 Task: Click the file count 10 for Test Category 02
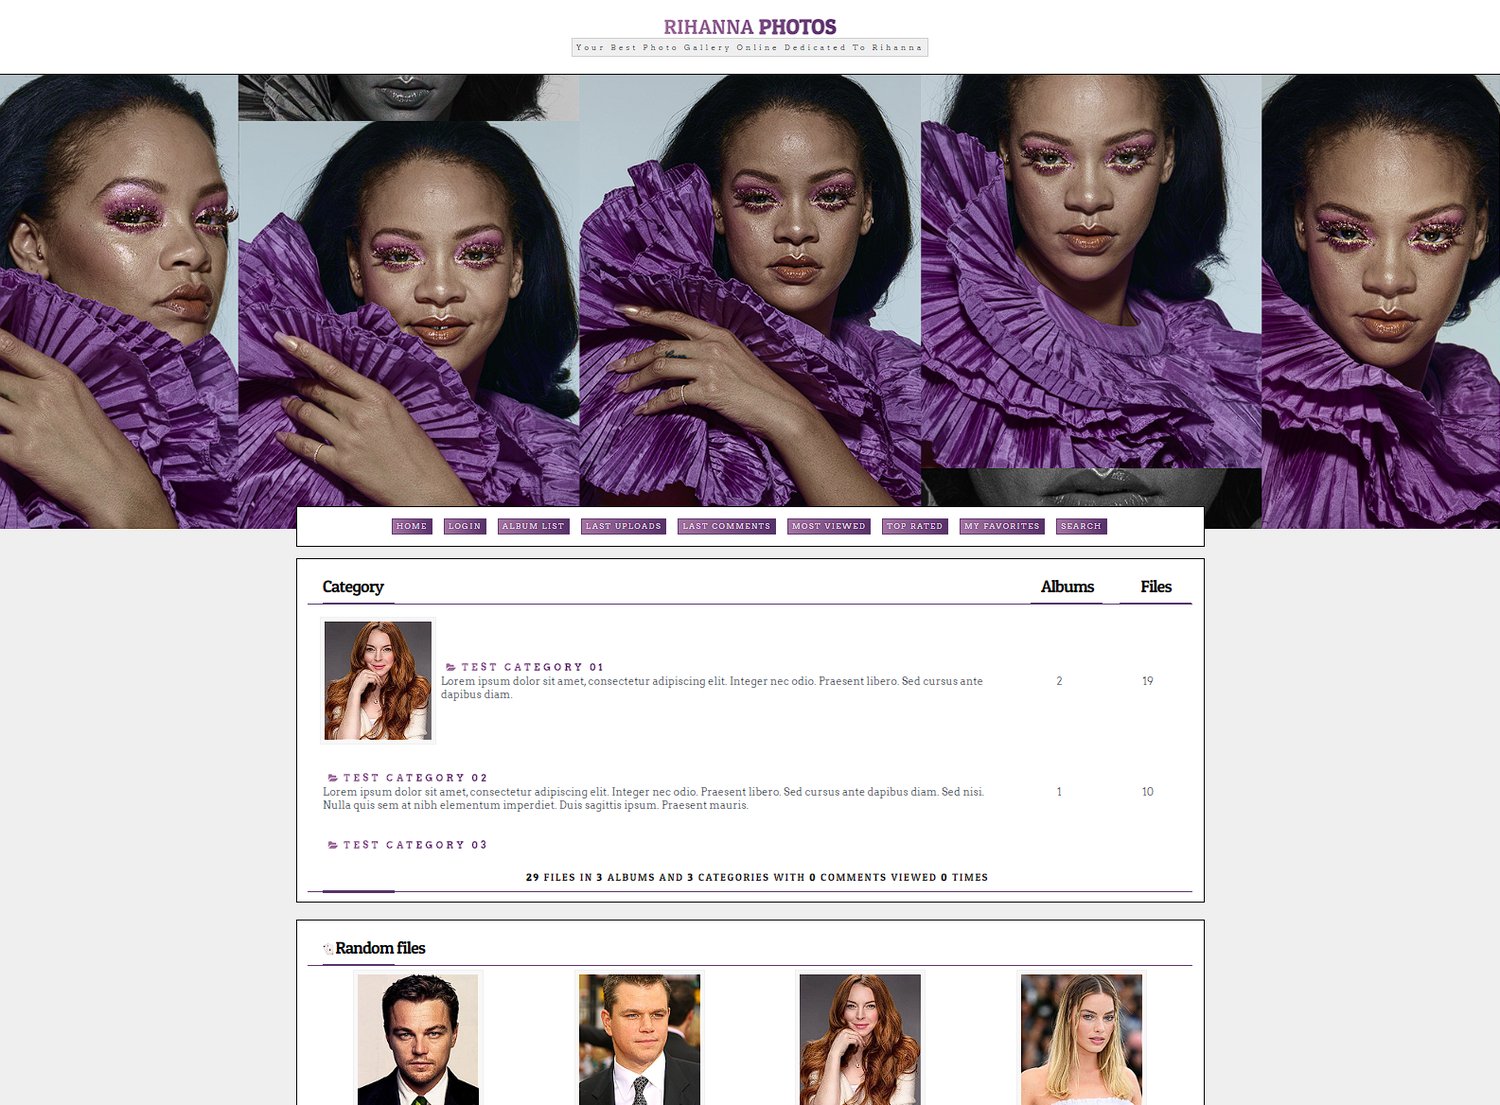(1148, 792)
